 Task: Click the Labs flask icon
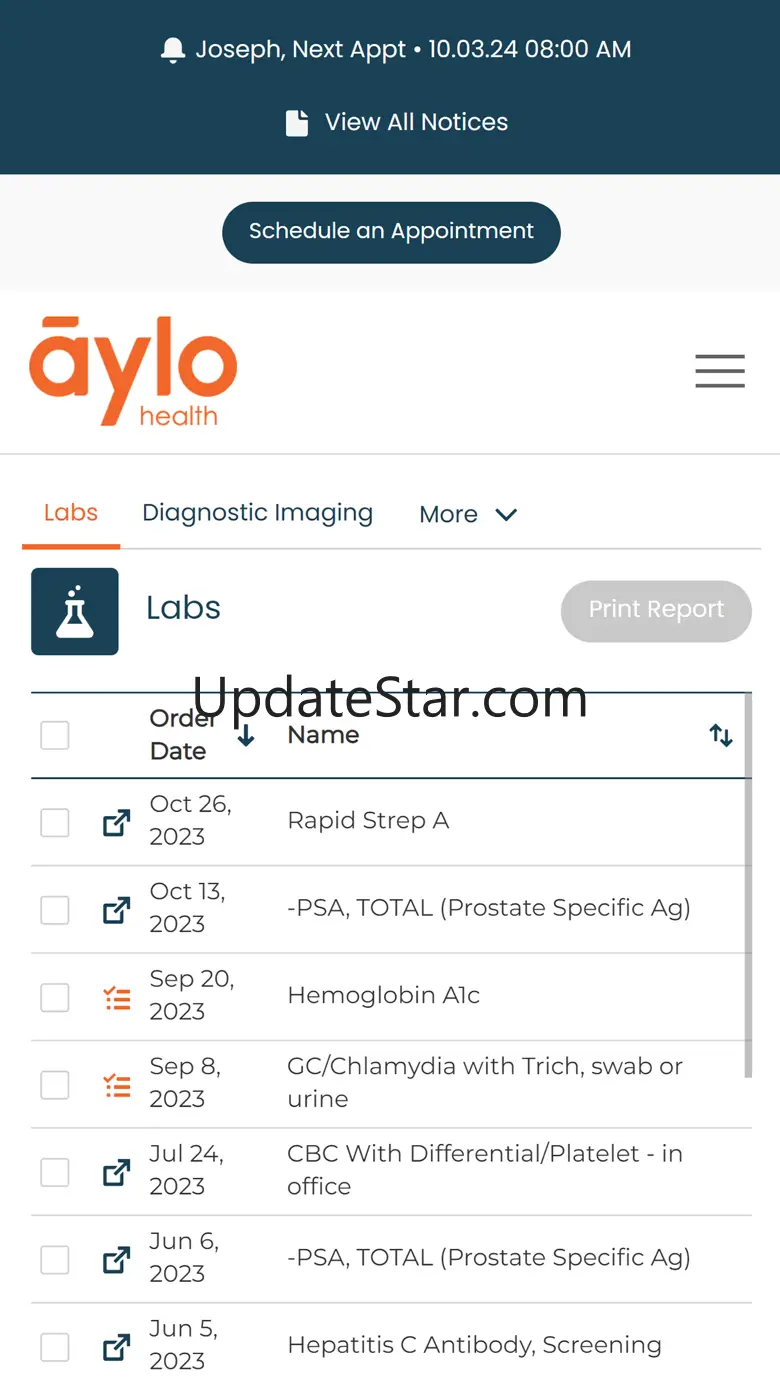[x=75, y=611]
